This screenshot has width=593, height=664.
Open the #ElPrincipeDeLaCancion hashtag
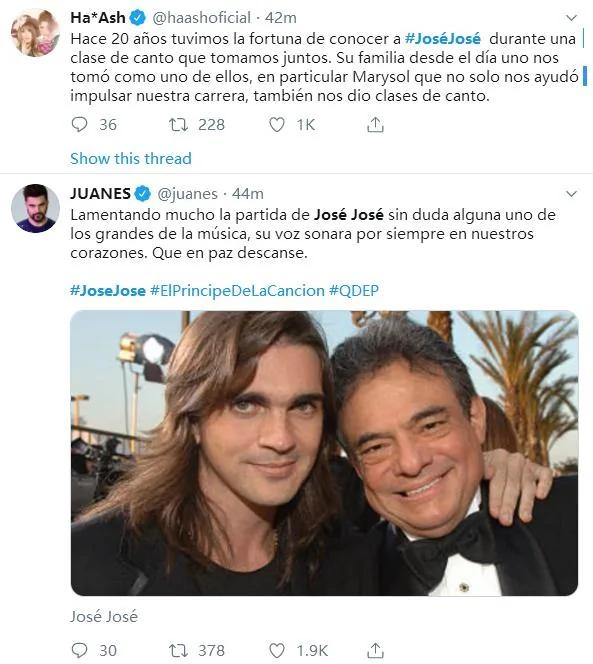237,290
